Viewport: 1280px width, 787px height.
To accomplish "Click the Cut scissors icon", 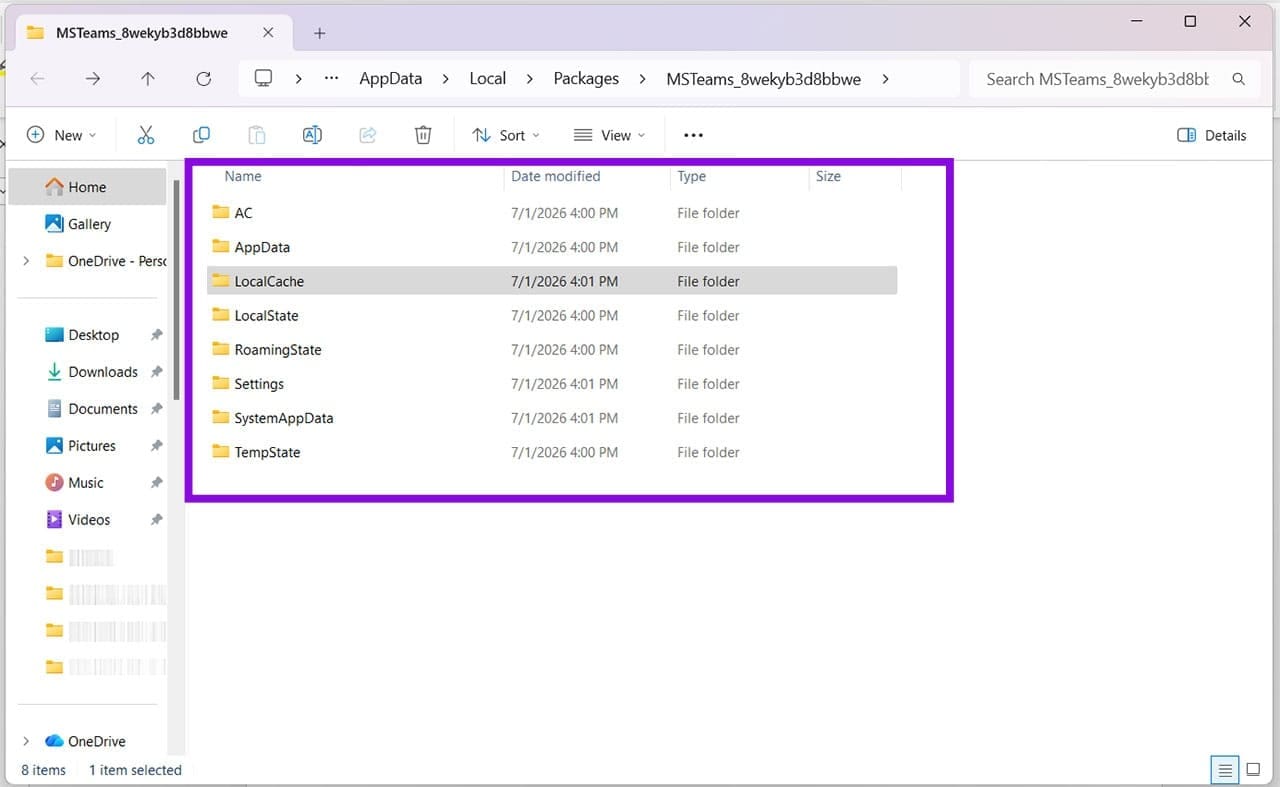I will pos(146,135).
